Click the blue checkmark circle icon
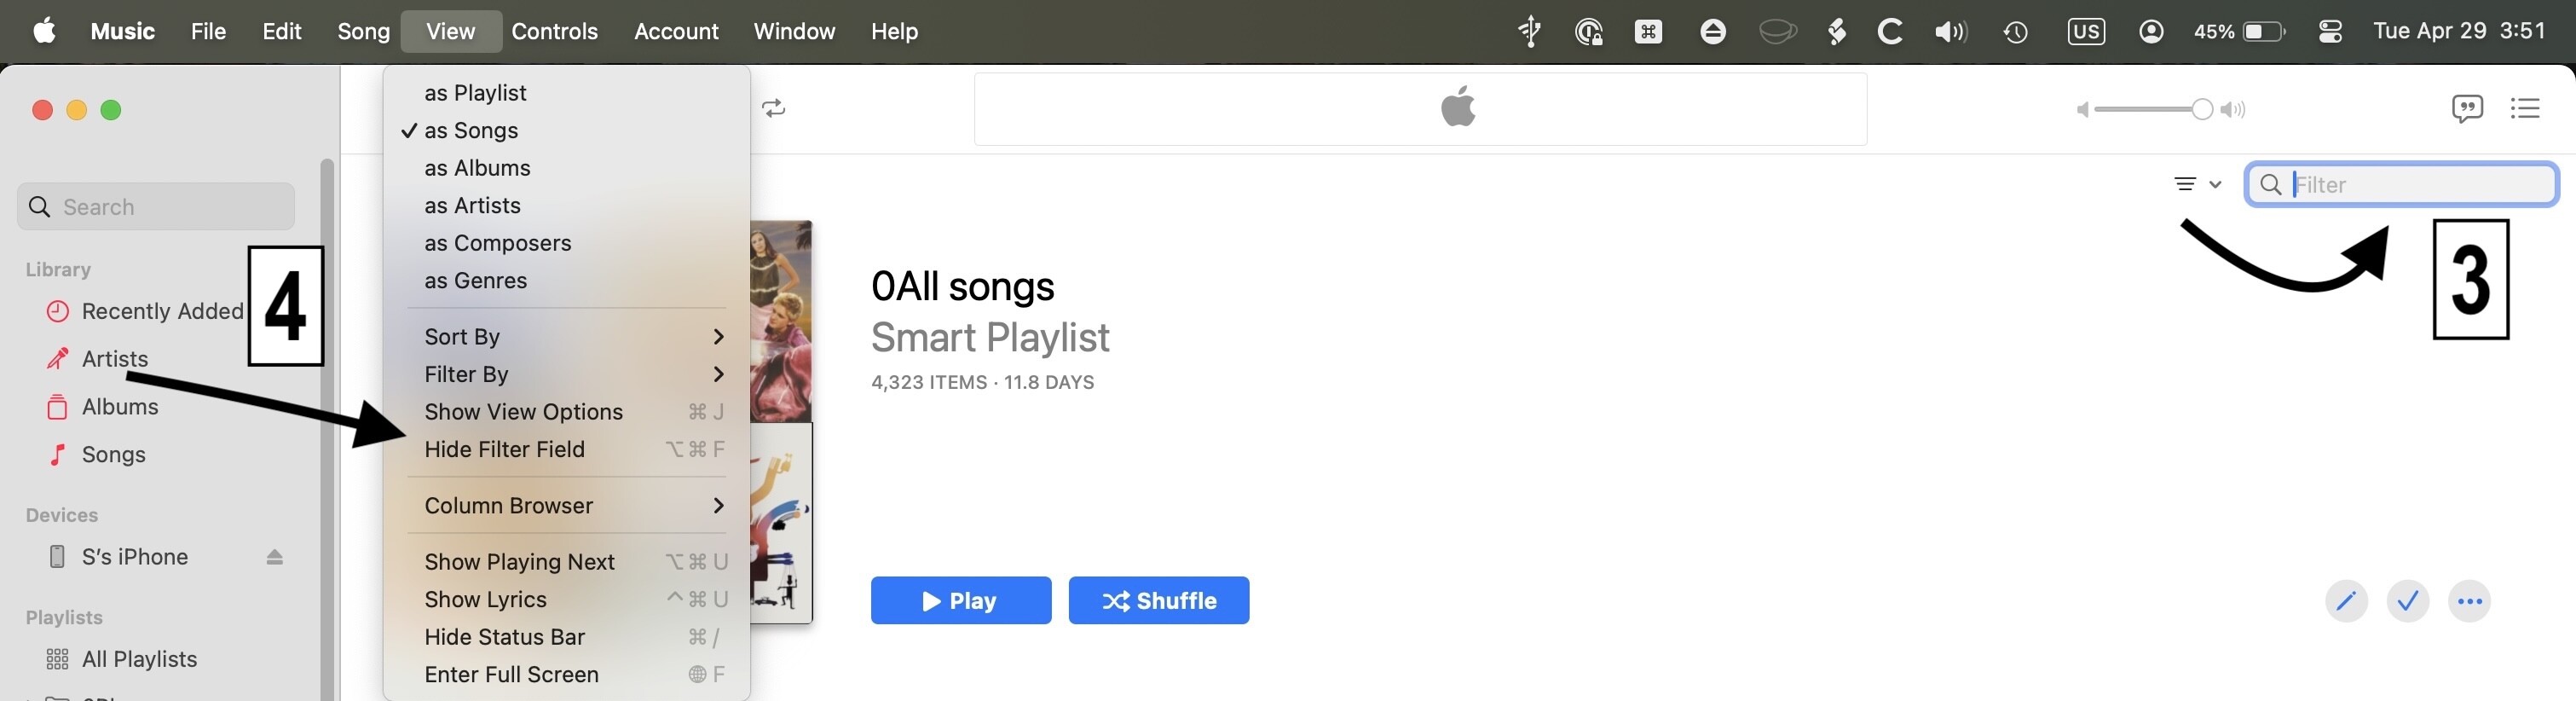 coord(2407,601)
